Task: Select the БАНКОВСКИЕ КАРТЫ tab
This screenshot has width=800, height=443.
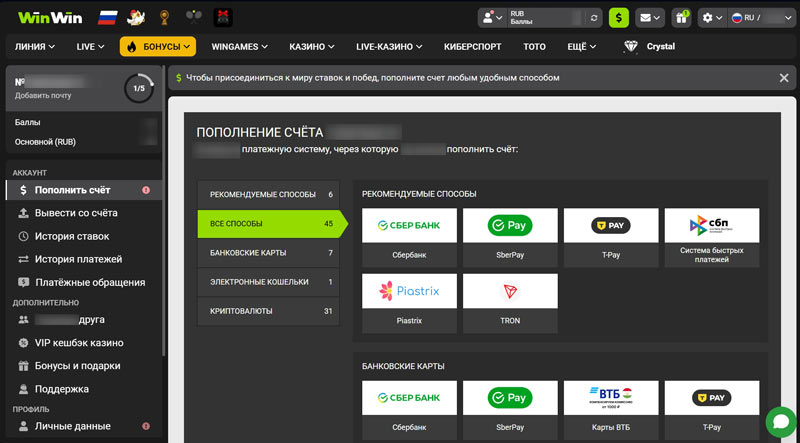Action: tap(268, 253)
